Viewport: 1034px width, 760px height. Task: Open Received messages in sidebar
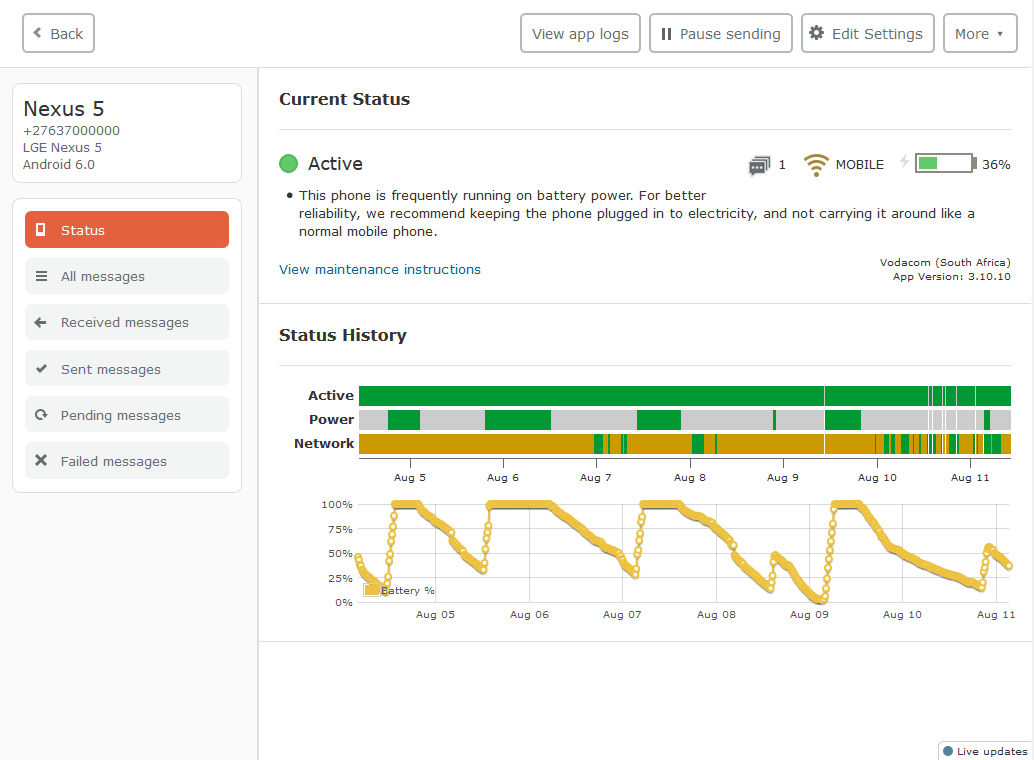(x=127, y=322)
